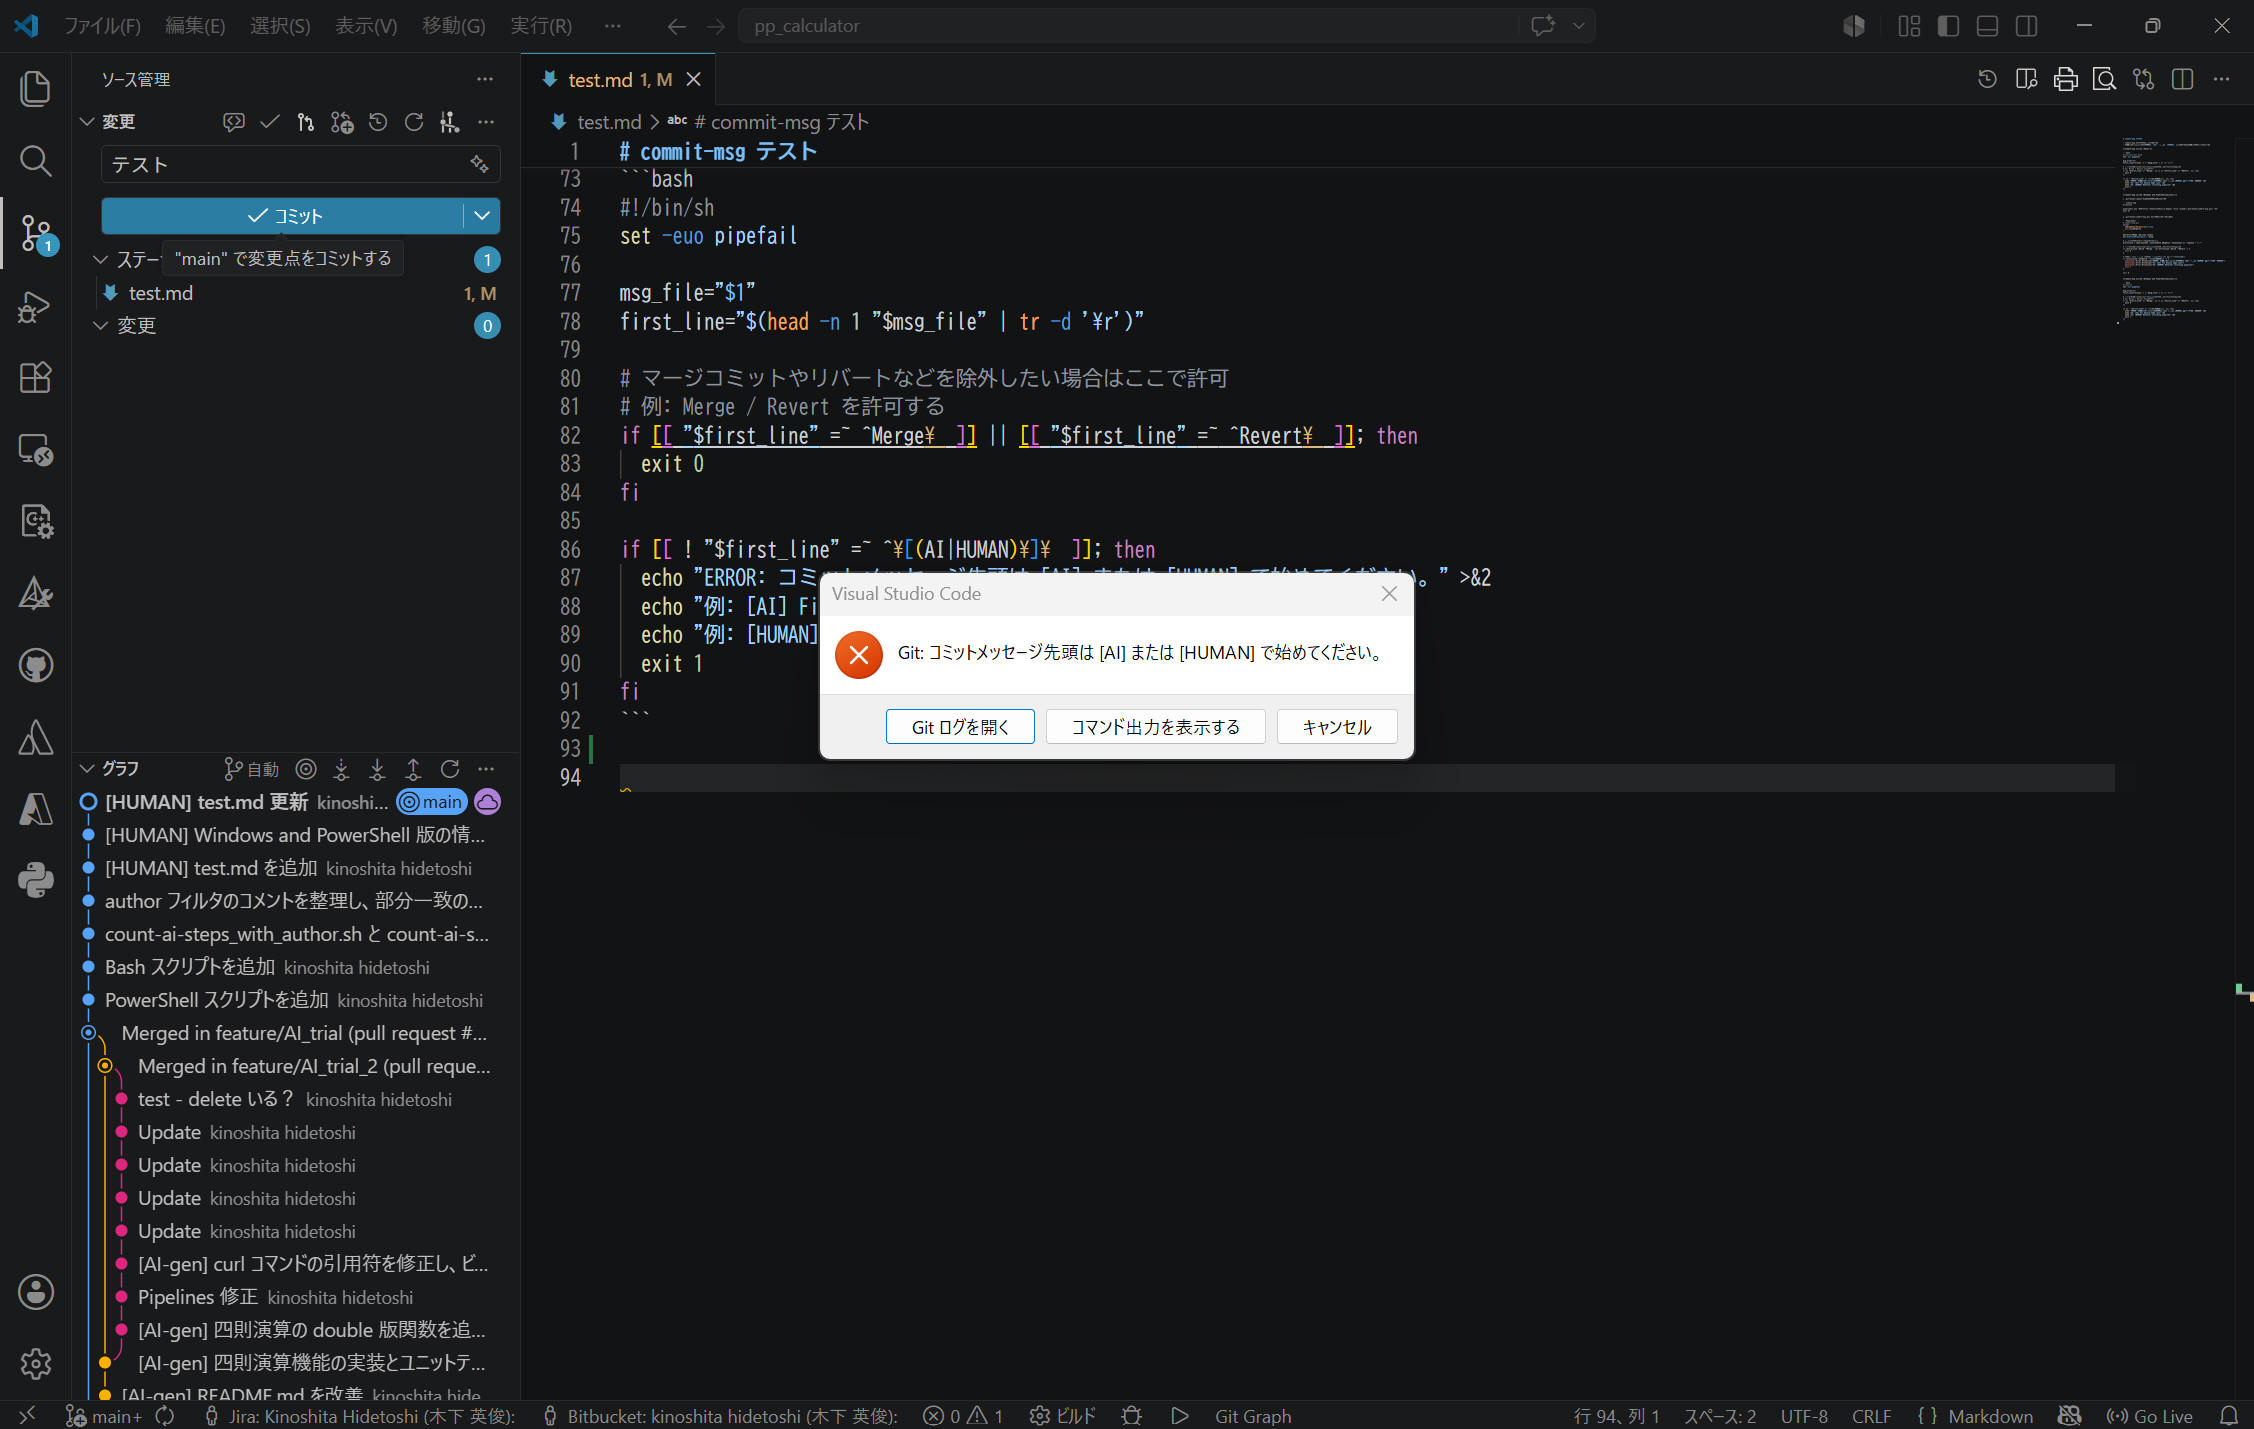
Task: Open editor more actions ellipsis
Action: click(x=2221, y=79)
